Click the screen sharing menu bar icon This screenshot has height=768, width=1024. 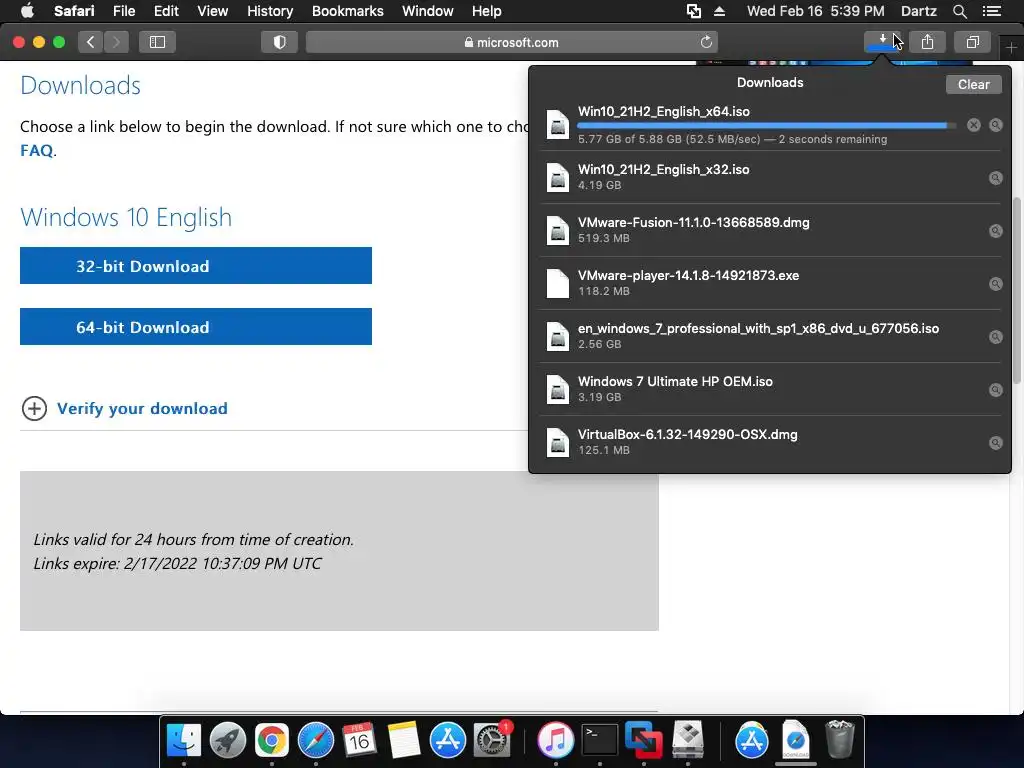[x=694, y=11]
